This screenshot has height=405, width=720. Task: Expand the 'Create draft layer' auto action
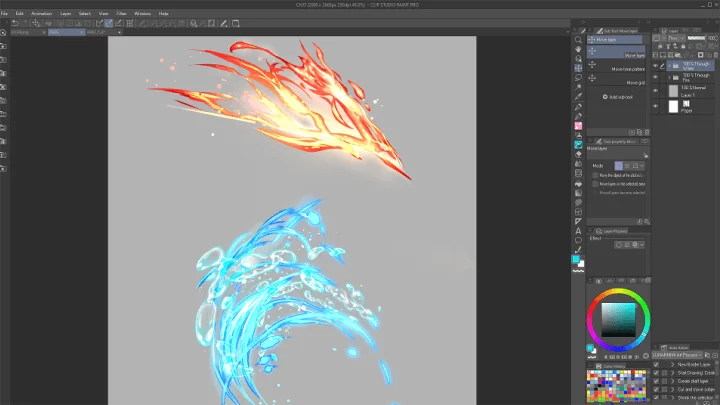point(673,381)
